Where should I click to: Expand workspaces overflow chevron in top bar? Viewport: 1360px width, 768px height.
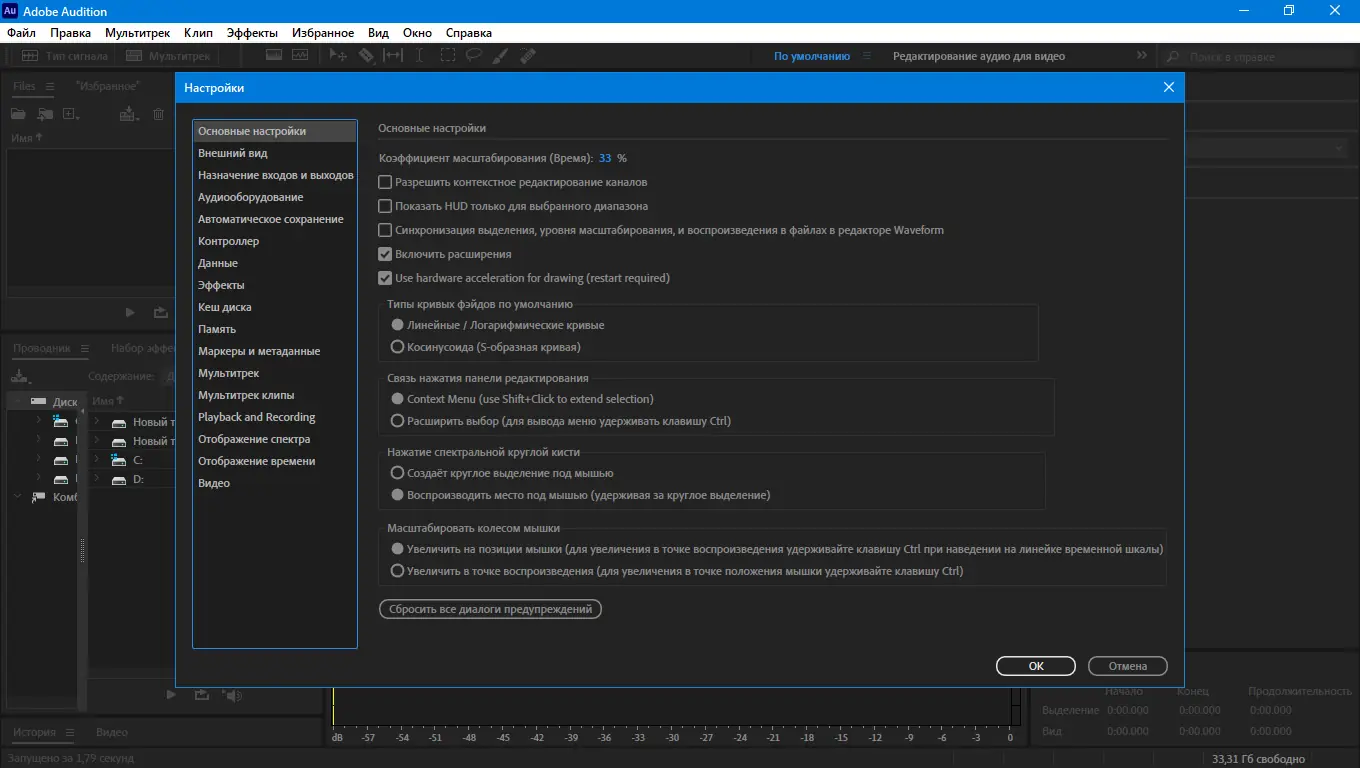pyautogui.click(x=1142, y=56)
